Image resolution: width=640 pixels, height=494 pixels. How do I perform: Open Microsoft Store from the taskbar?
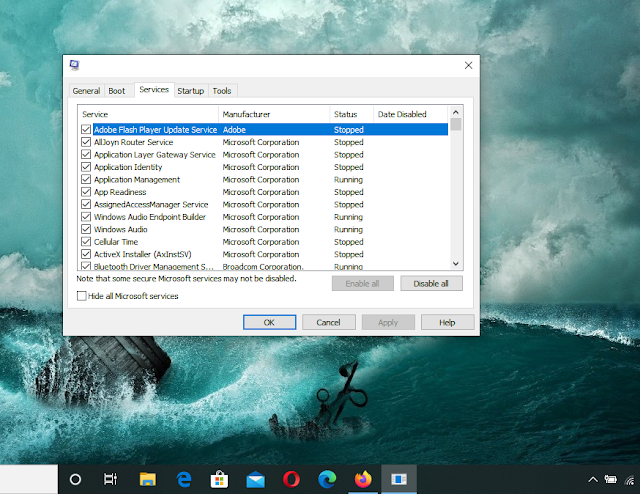(219, 479)
